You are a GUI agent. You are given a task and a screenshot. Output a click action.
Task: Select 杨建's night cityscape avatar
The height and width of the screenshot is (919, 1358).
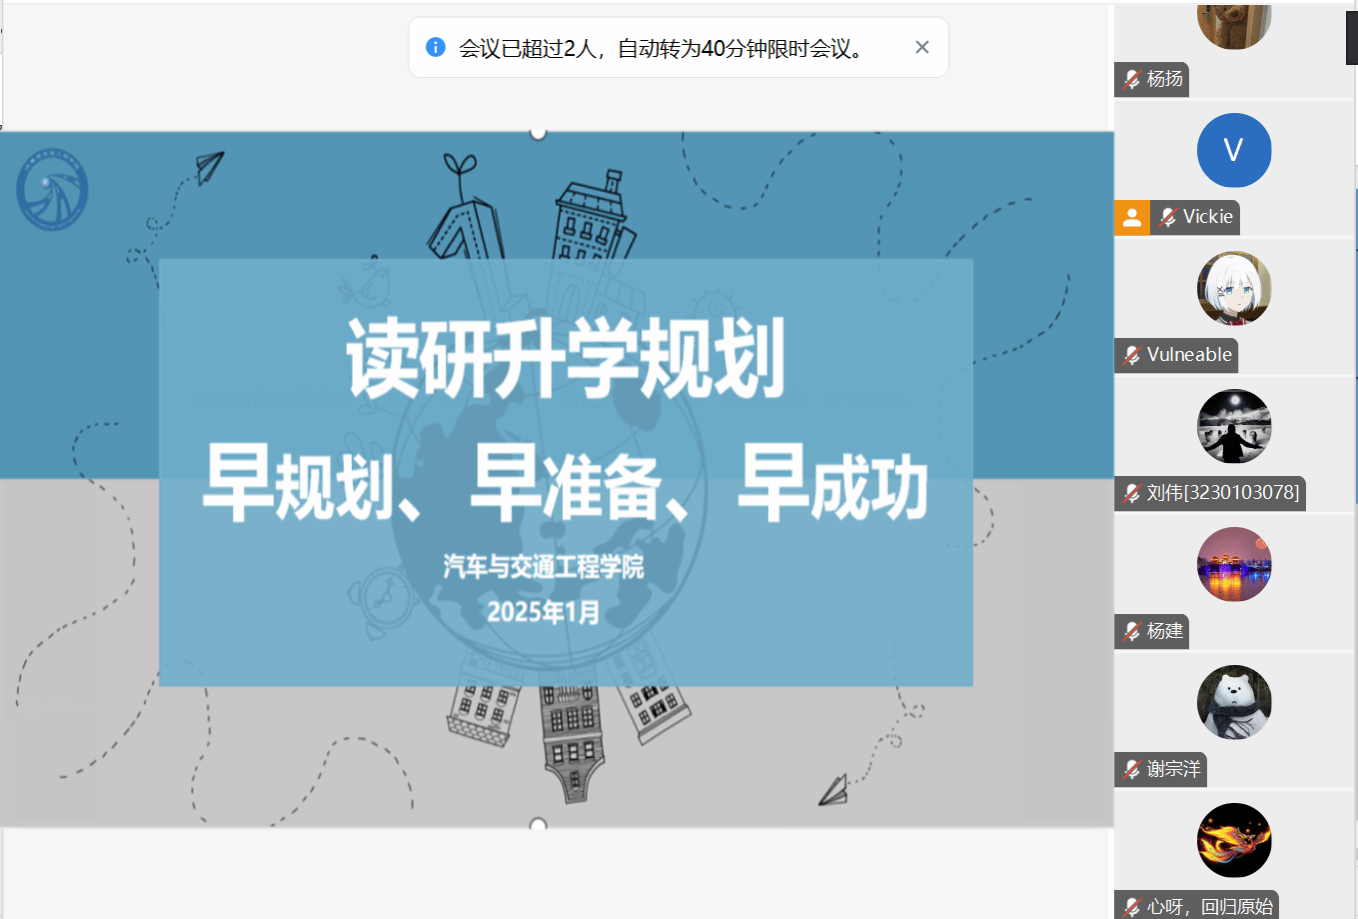(x=1234, y=564)
